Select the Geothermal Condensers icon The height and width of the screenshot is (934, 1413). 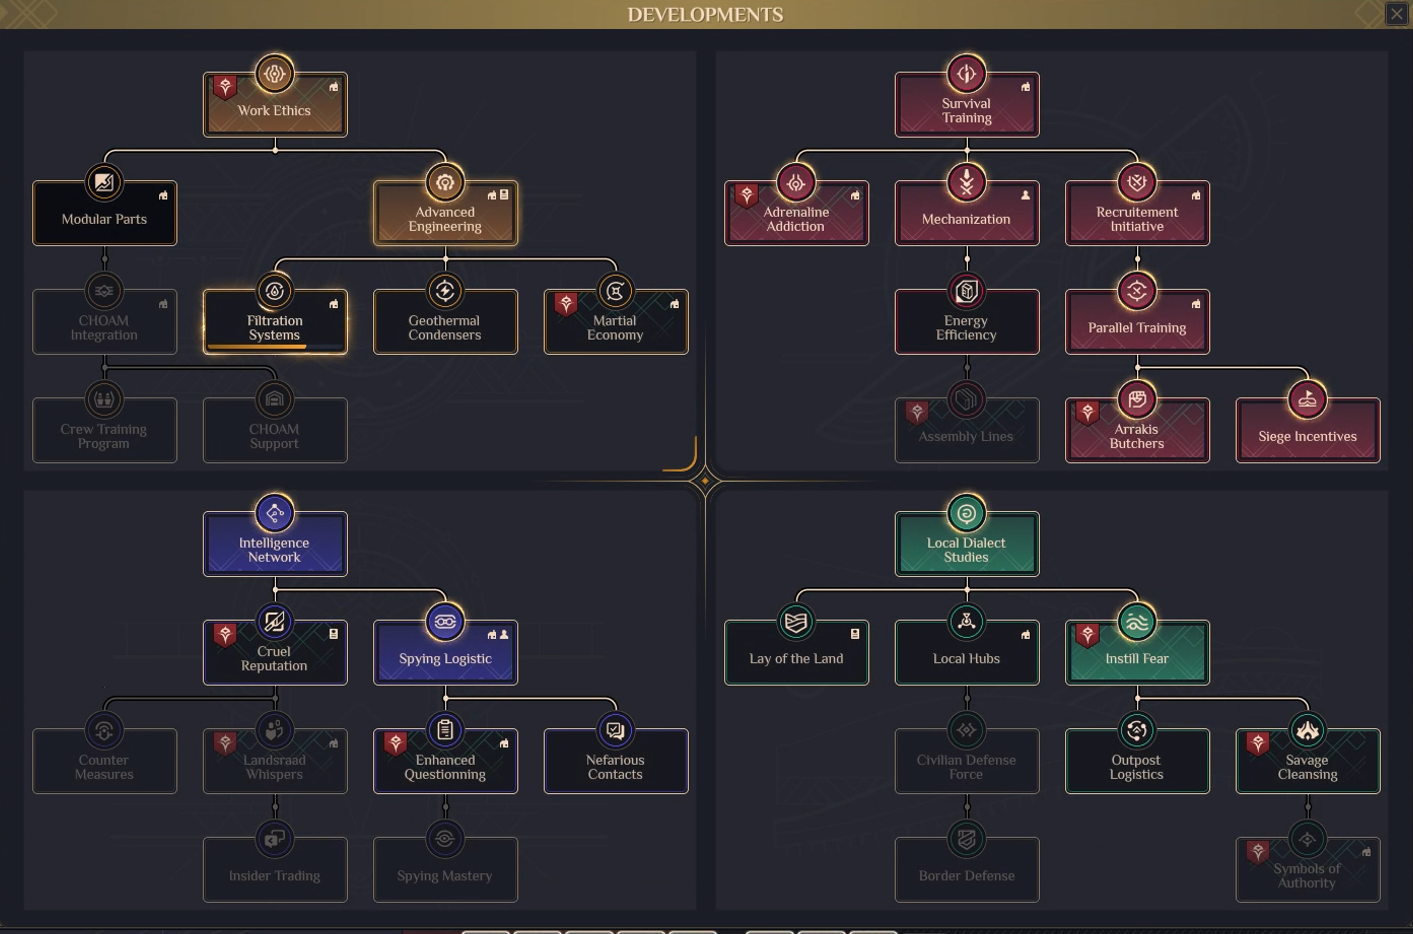click(445, 291)
